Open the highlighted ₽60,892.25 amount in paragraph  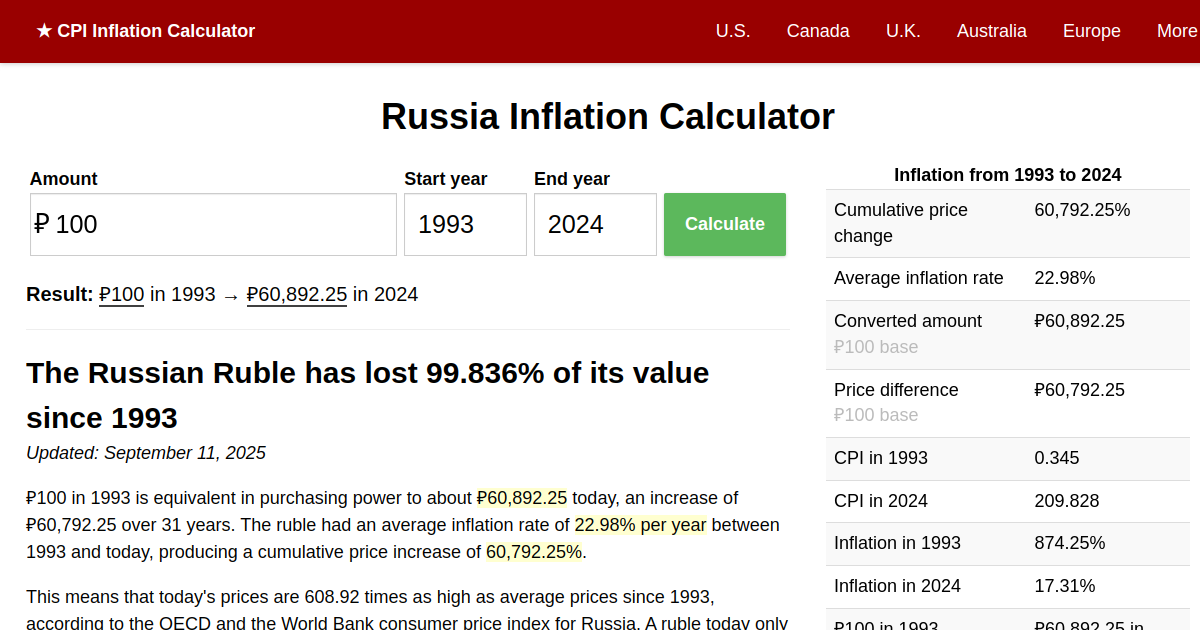pyautogui.click(x=521, y=497)
